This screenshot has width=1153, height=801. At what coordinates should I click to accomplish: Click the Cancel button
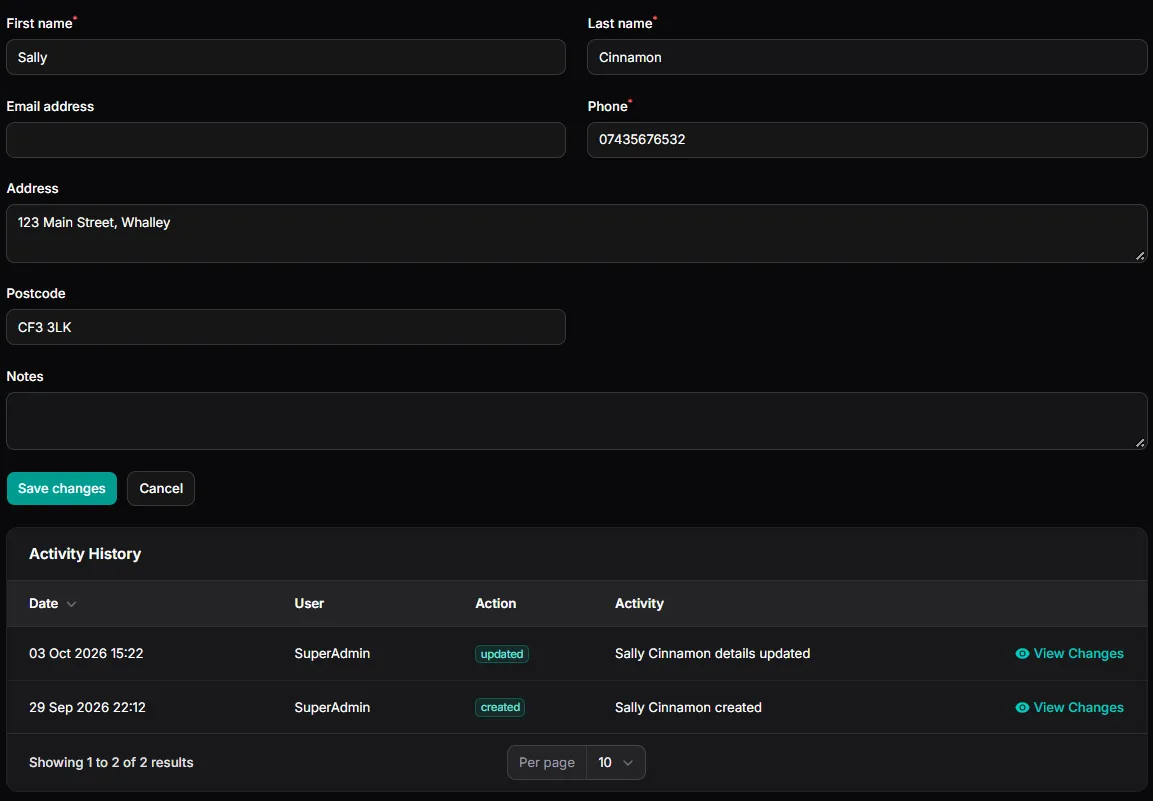161,488
